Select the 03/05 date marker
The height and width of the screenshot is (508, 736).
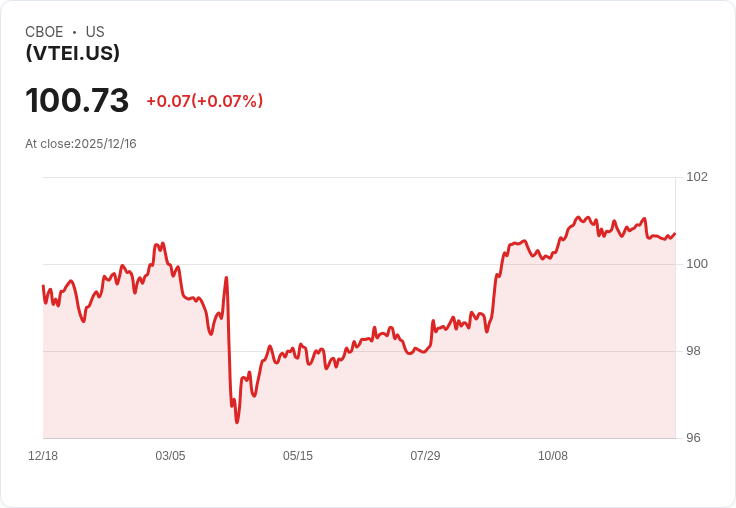[x=170, y=456]
